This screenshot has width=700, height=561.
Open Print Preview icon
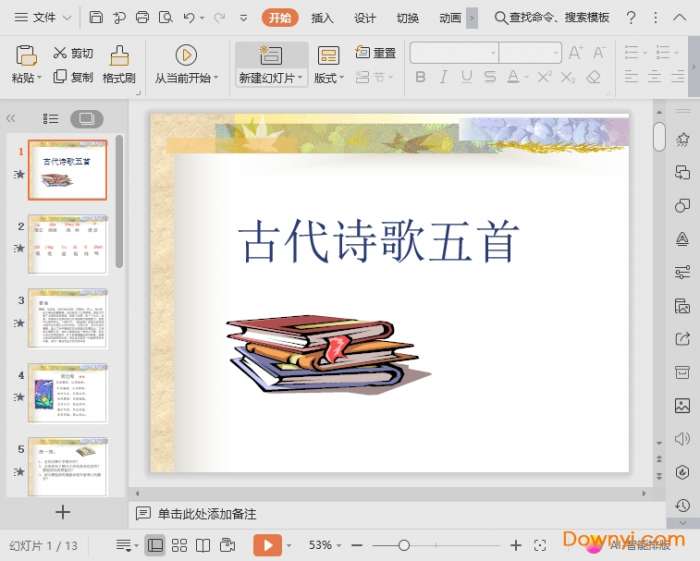[166, 17]
